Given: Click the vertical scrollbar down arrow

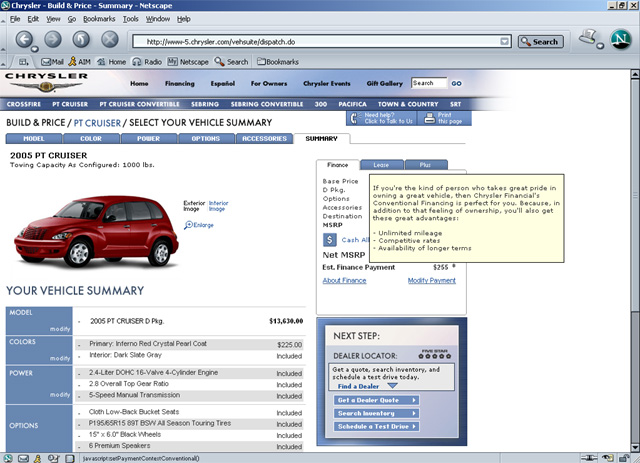Looking at the screenshot, I should click(635, 447).
